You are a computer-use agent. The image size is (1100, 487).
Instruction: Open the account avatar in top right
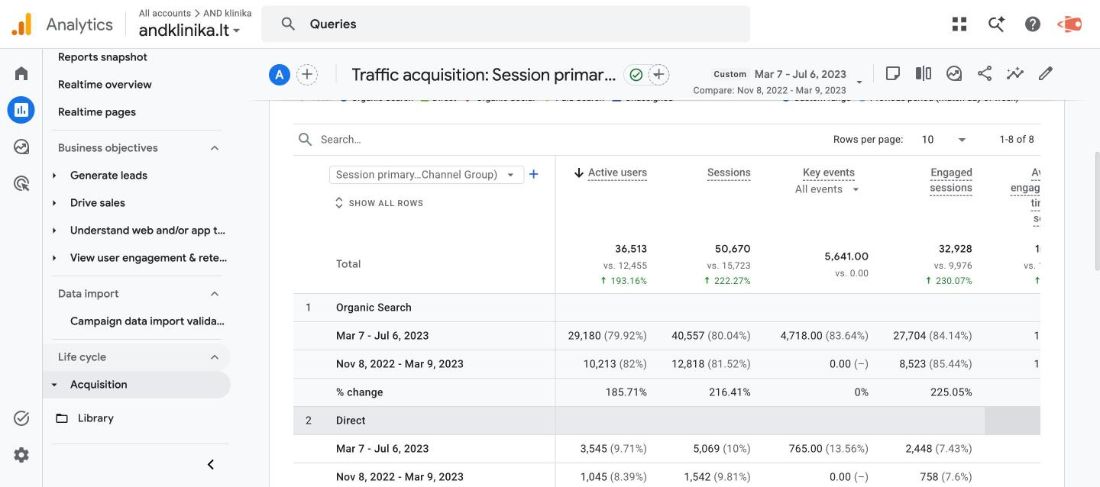(1070, 24)
